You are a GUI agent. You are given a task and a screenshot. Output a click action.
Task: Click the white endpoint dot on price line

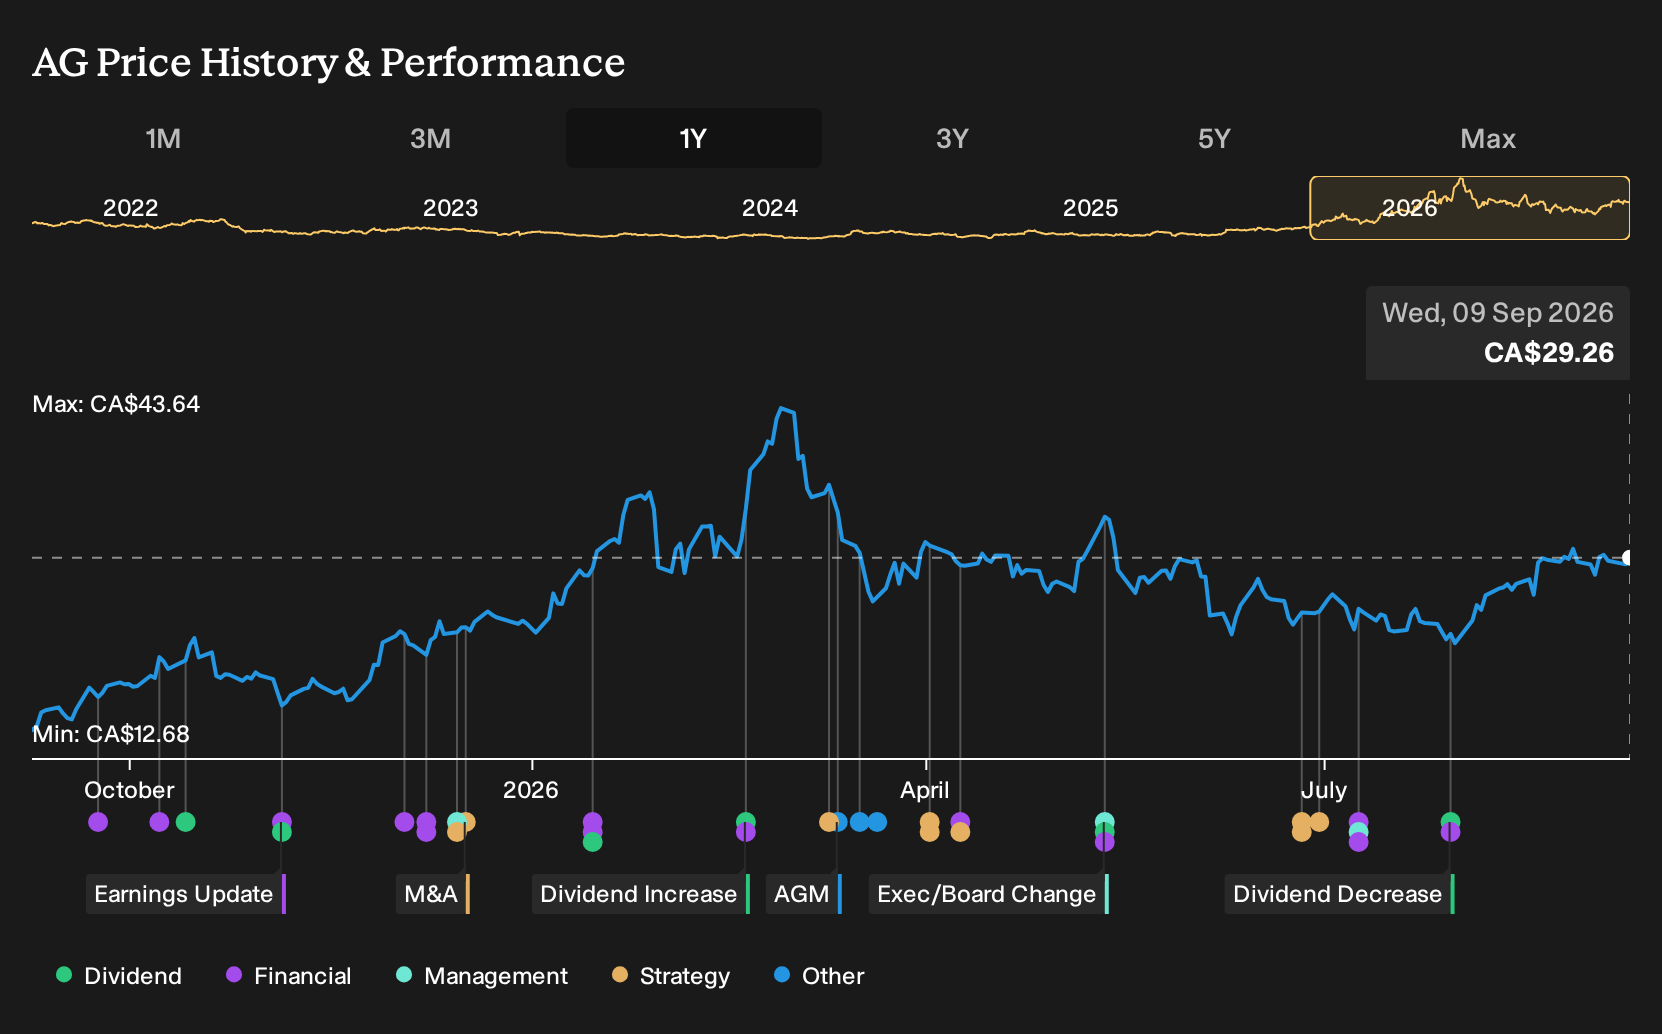pyautogui.click(x=1628, y=558)
